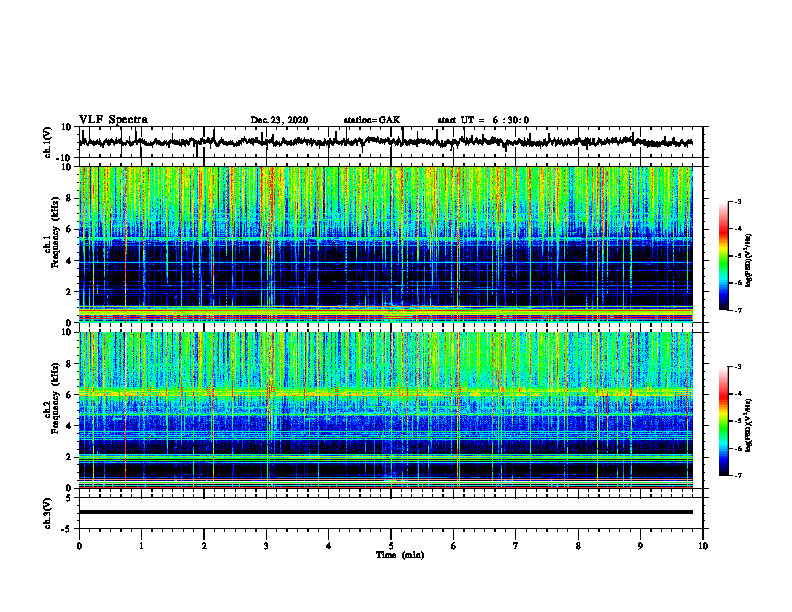Viewport: 792px width, 612px height.
Task: Click time axis tick label "9"
Action: tap(640, 546)
